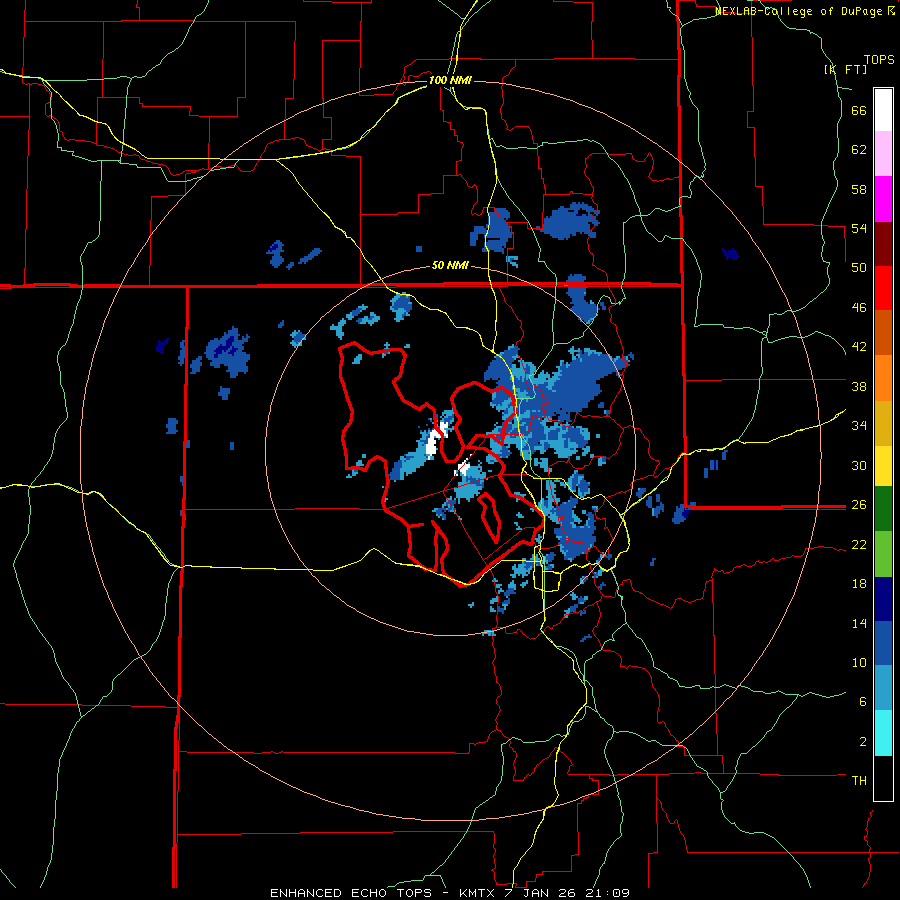
Task: Click the "100 NMI" range ring label
Action: [x=450, y=80]
